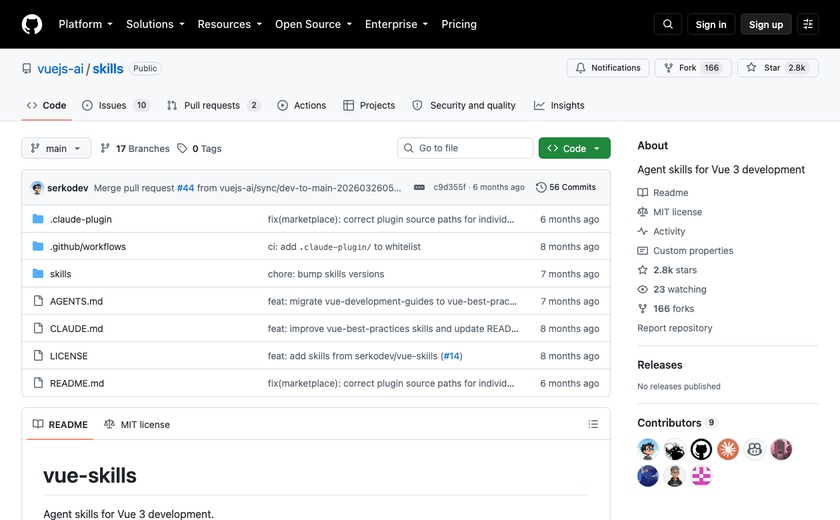This screenshot has width=840, height=520.
Task: Click the Notifications bell button
Action: pyautogui.click(x=608, y=68)
